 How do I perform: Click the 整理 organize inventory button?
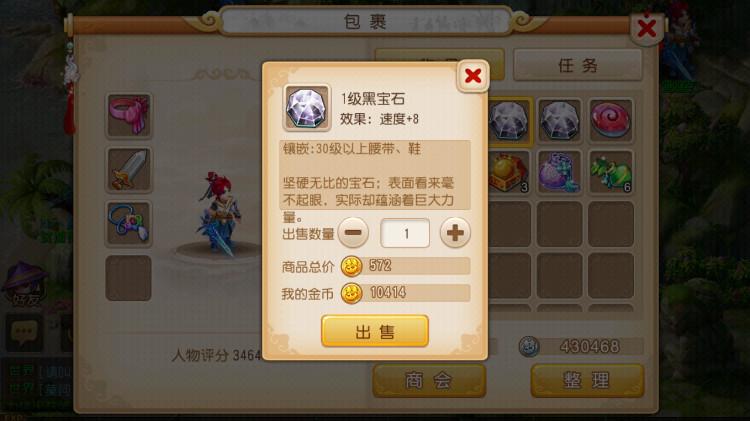click(x=587, y=380)
